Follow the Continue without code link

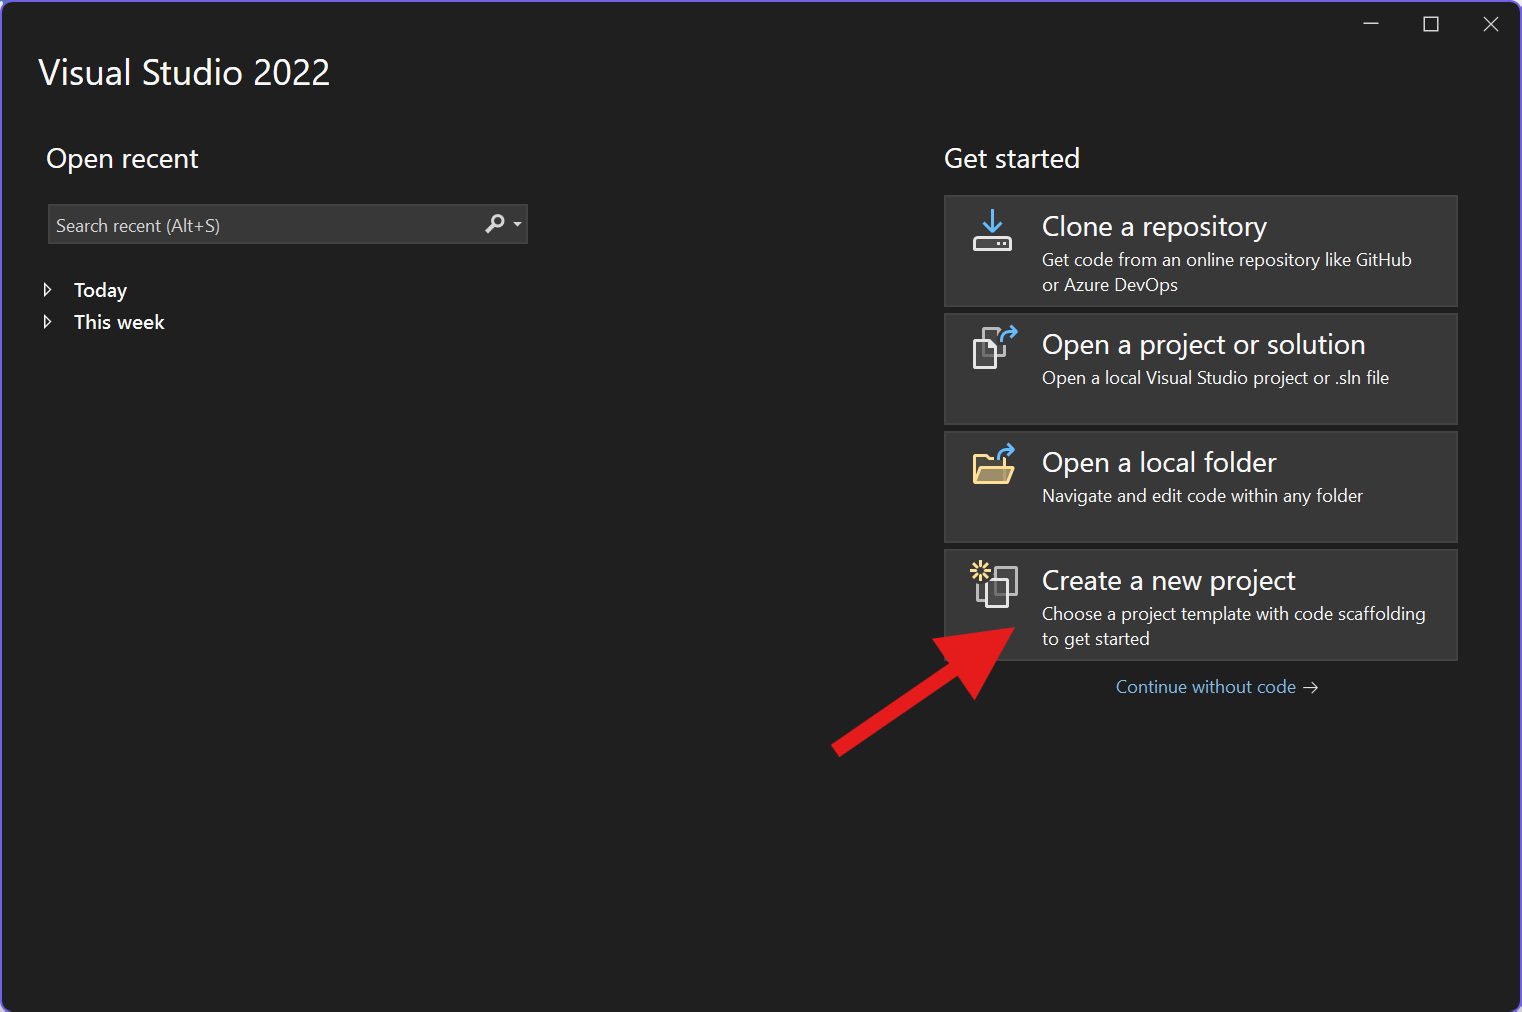(1217, 687)
